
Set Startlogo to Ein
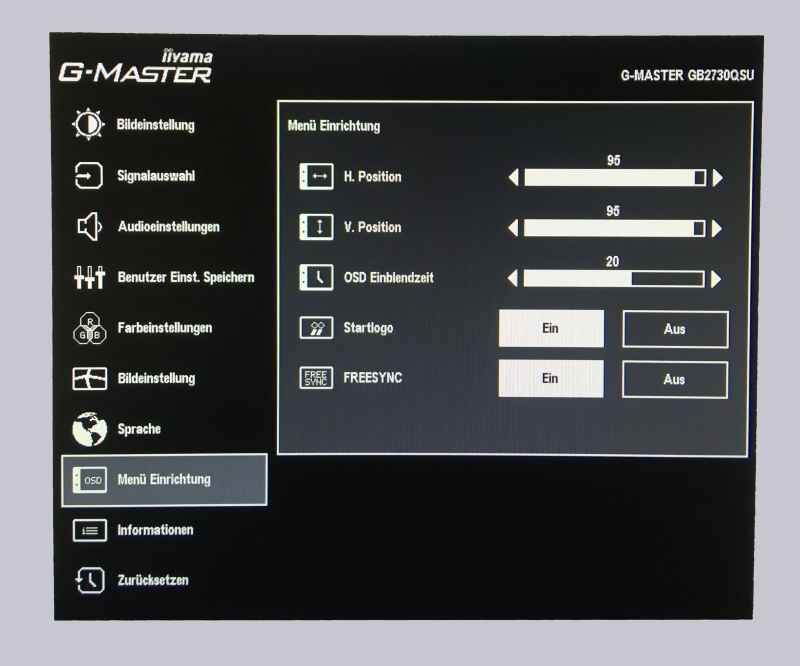[551, 328]
